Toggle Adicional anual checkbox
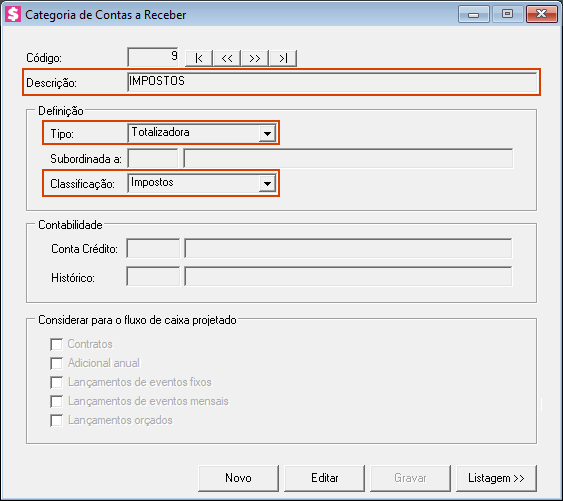The height and width of the screenshot is (501, 563). tap(56, 363)
